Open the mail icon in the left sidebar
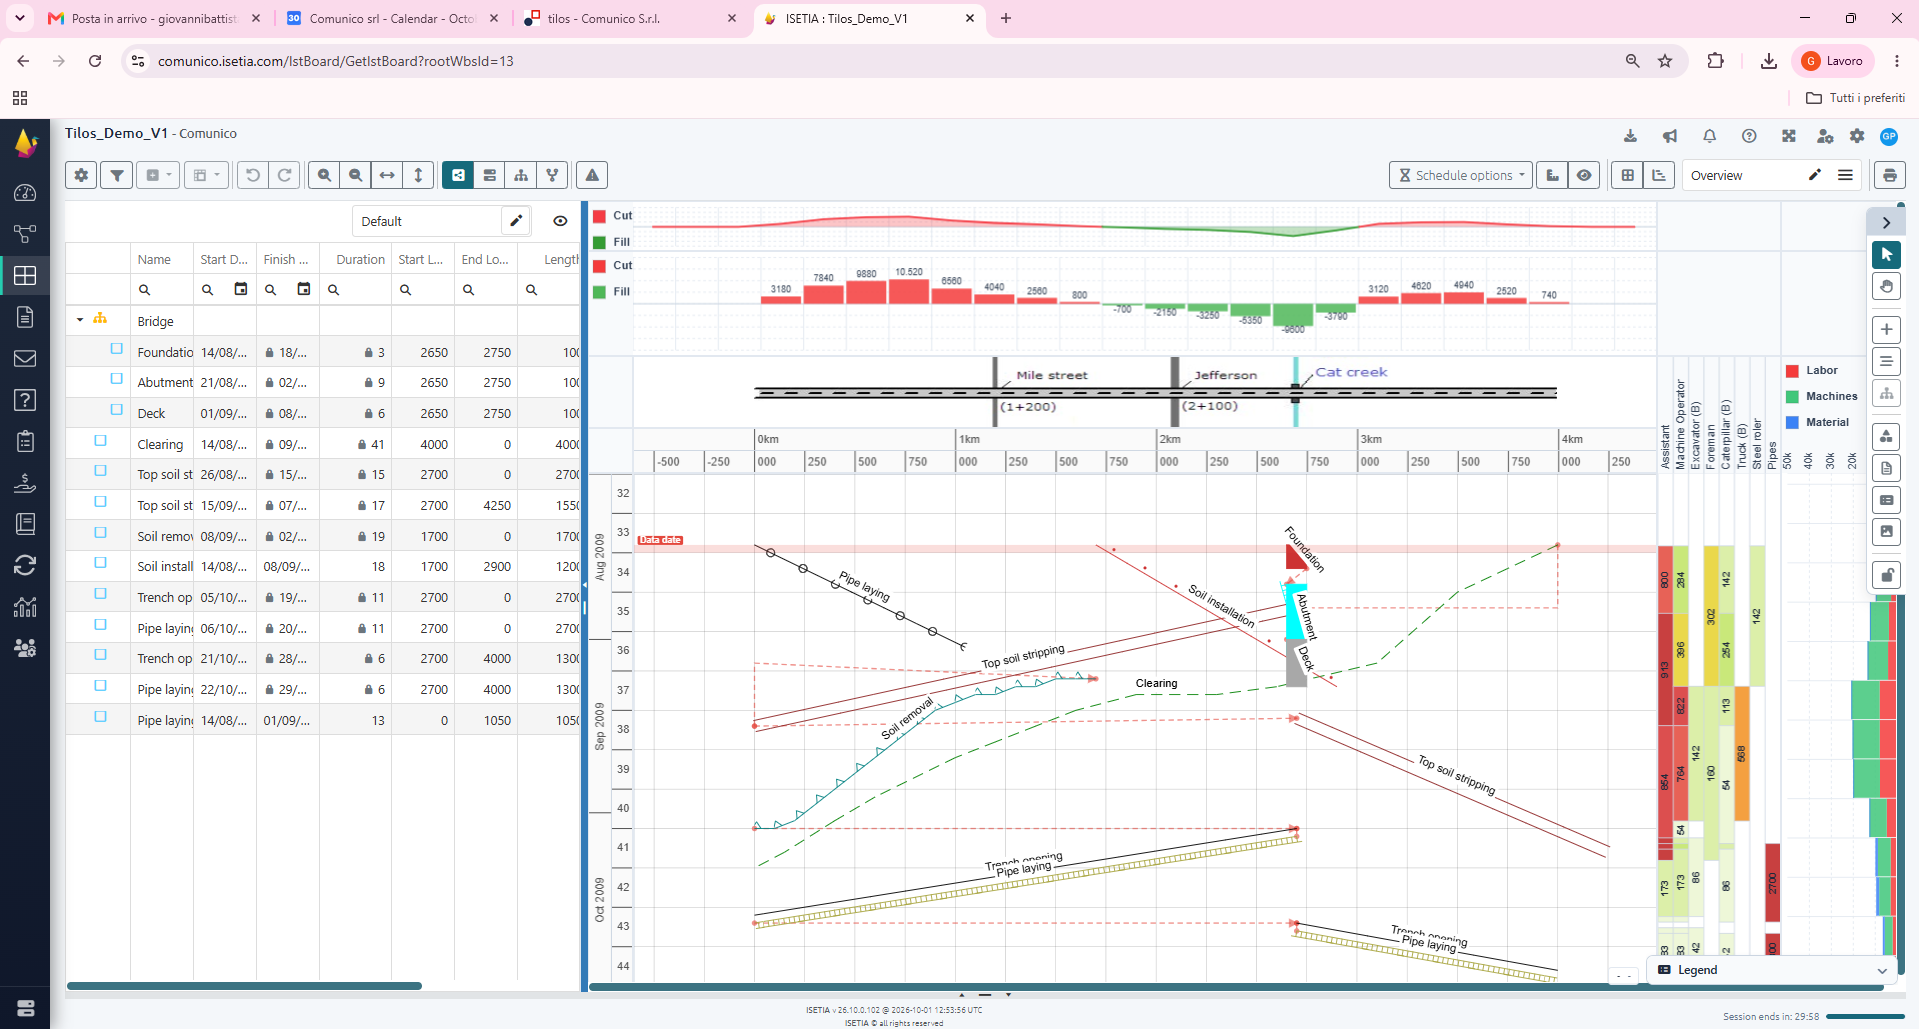The height and width of the screenshot is (1029, 1919). pyautogui.click(x=25, y=358)
